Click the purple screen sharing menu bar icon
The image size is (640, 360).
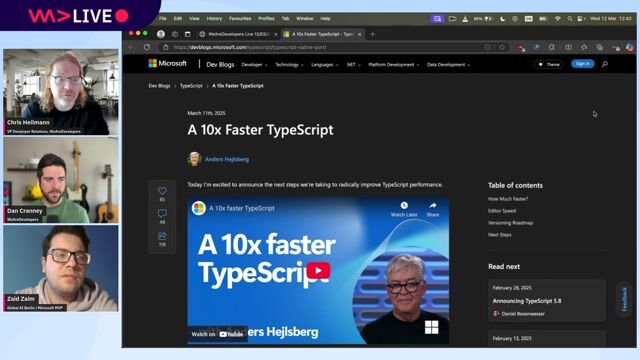[x=438, y=19]
